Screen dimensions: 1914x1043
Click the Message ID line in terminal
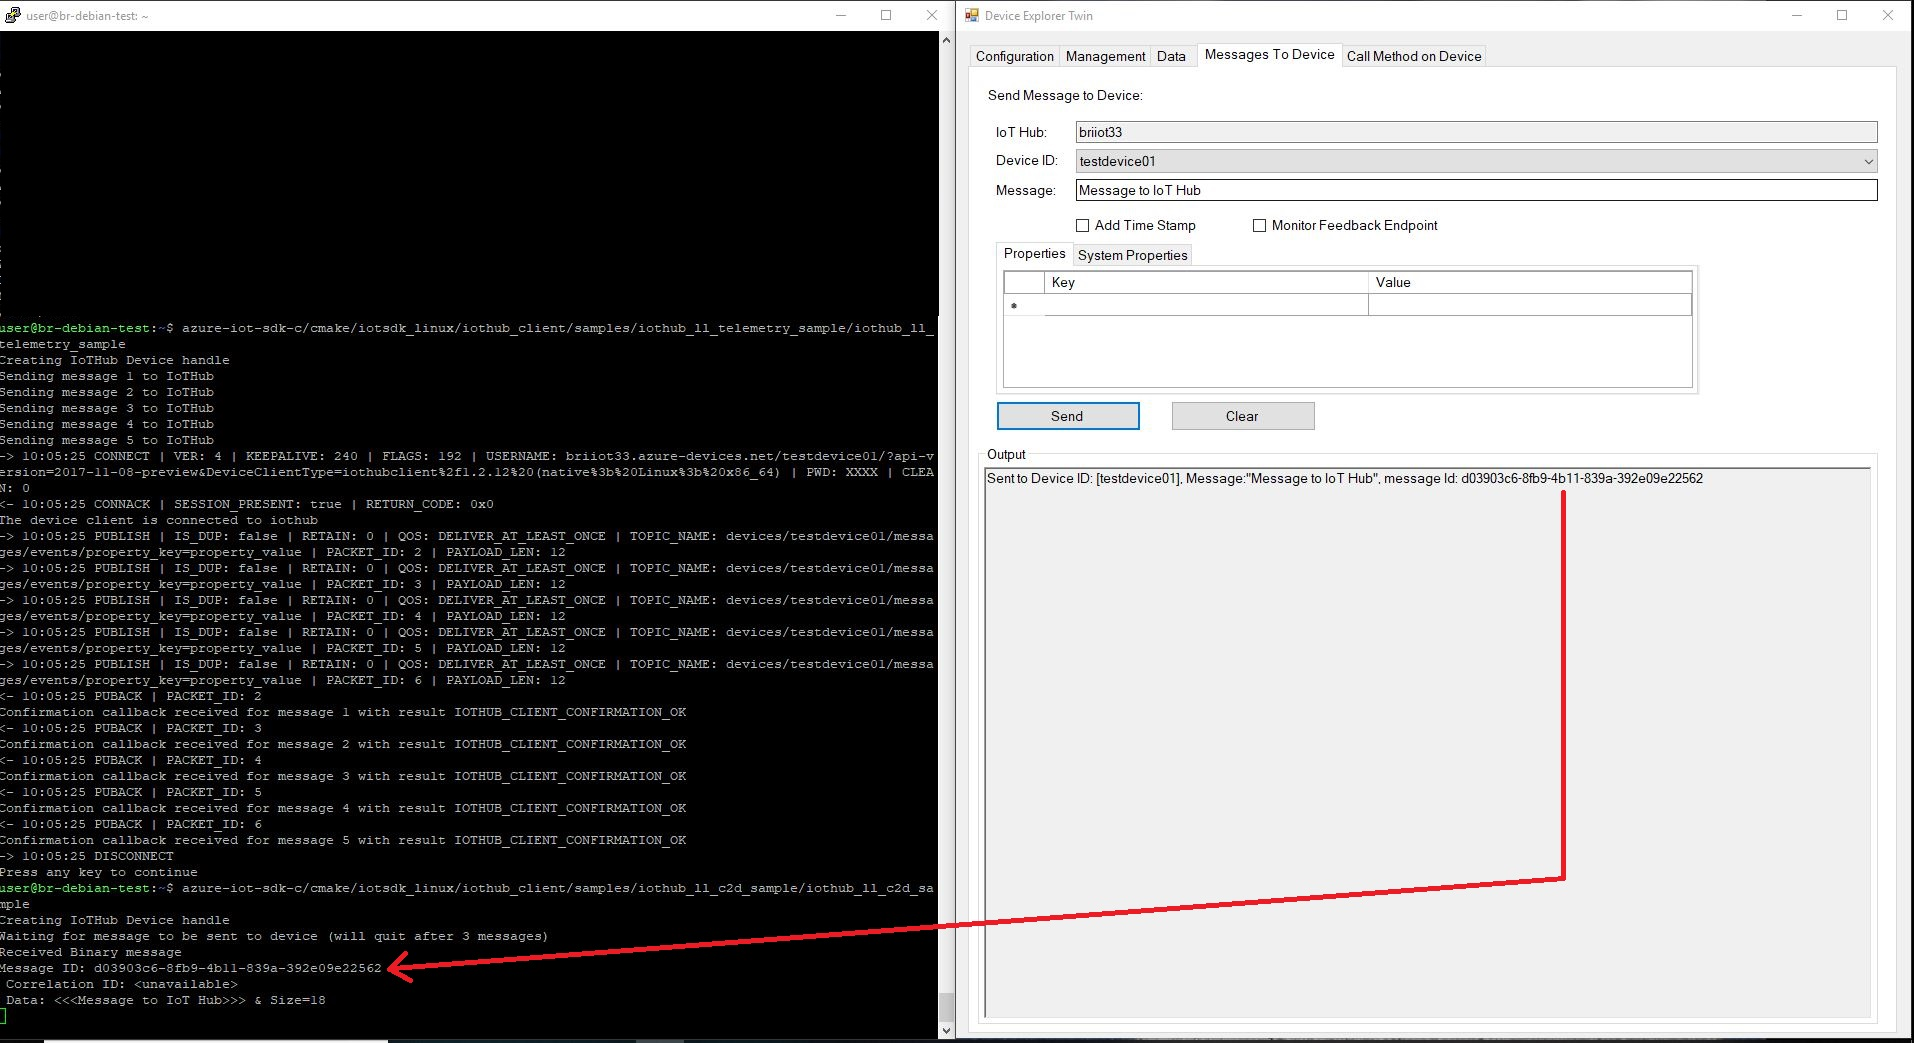click(191, 968)
